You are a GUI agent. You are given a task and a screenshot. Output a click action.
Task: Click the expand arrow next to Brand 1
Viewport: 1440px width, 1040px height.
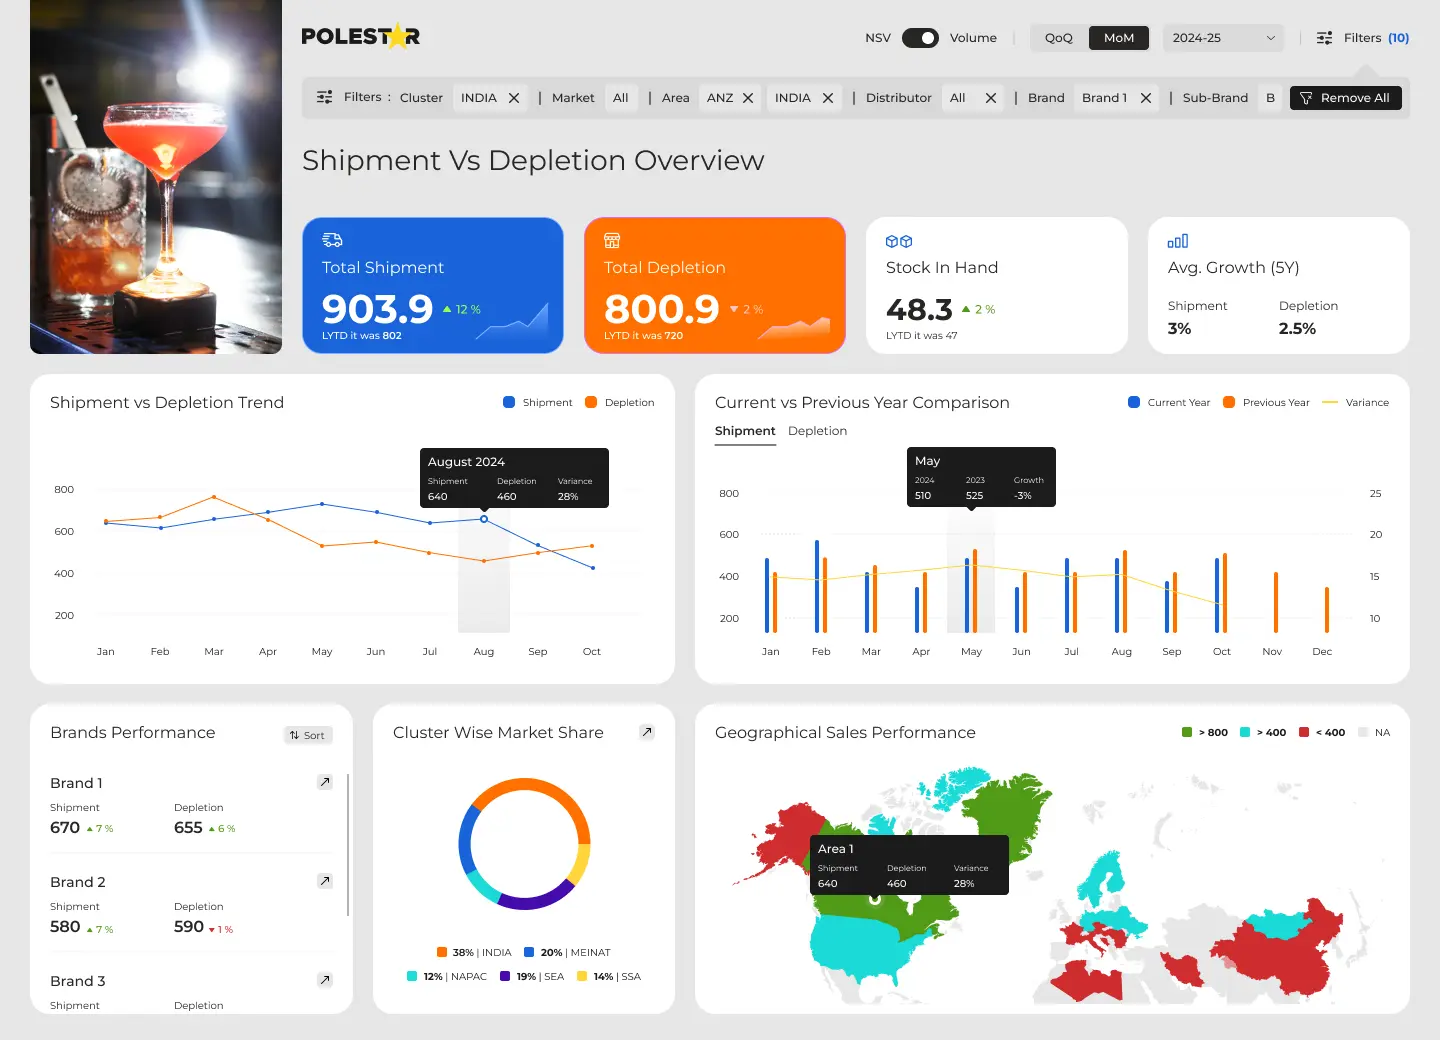(324, 781)
